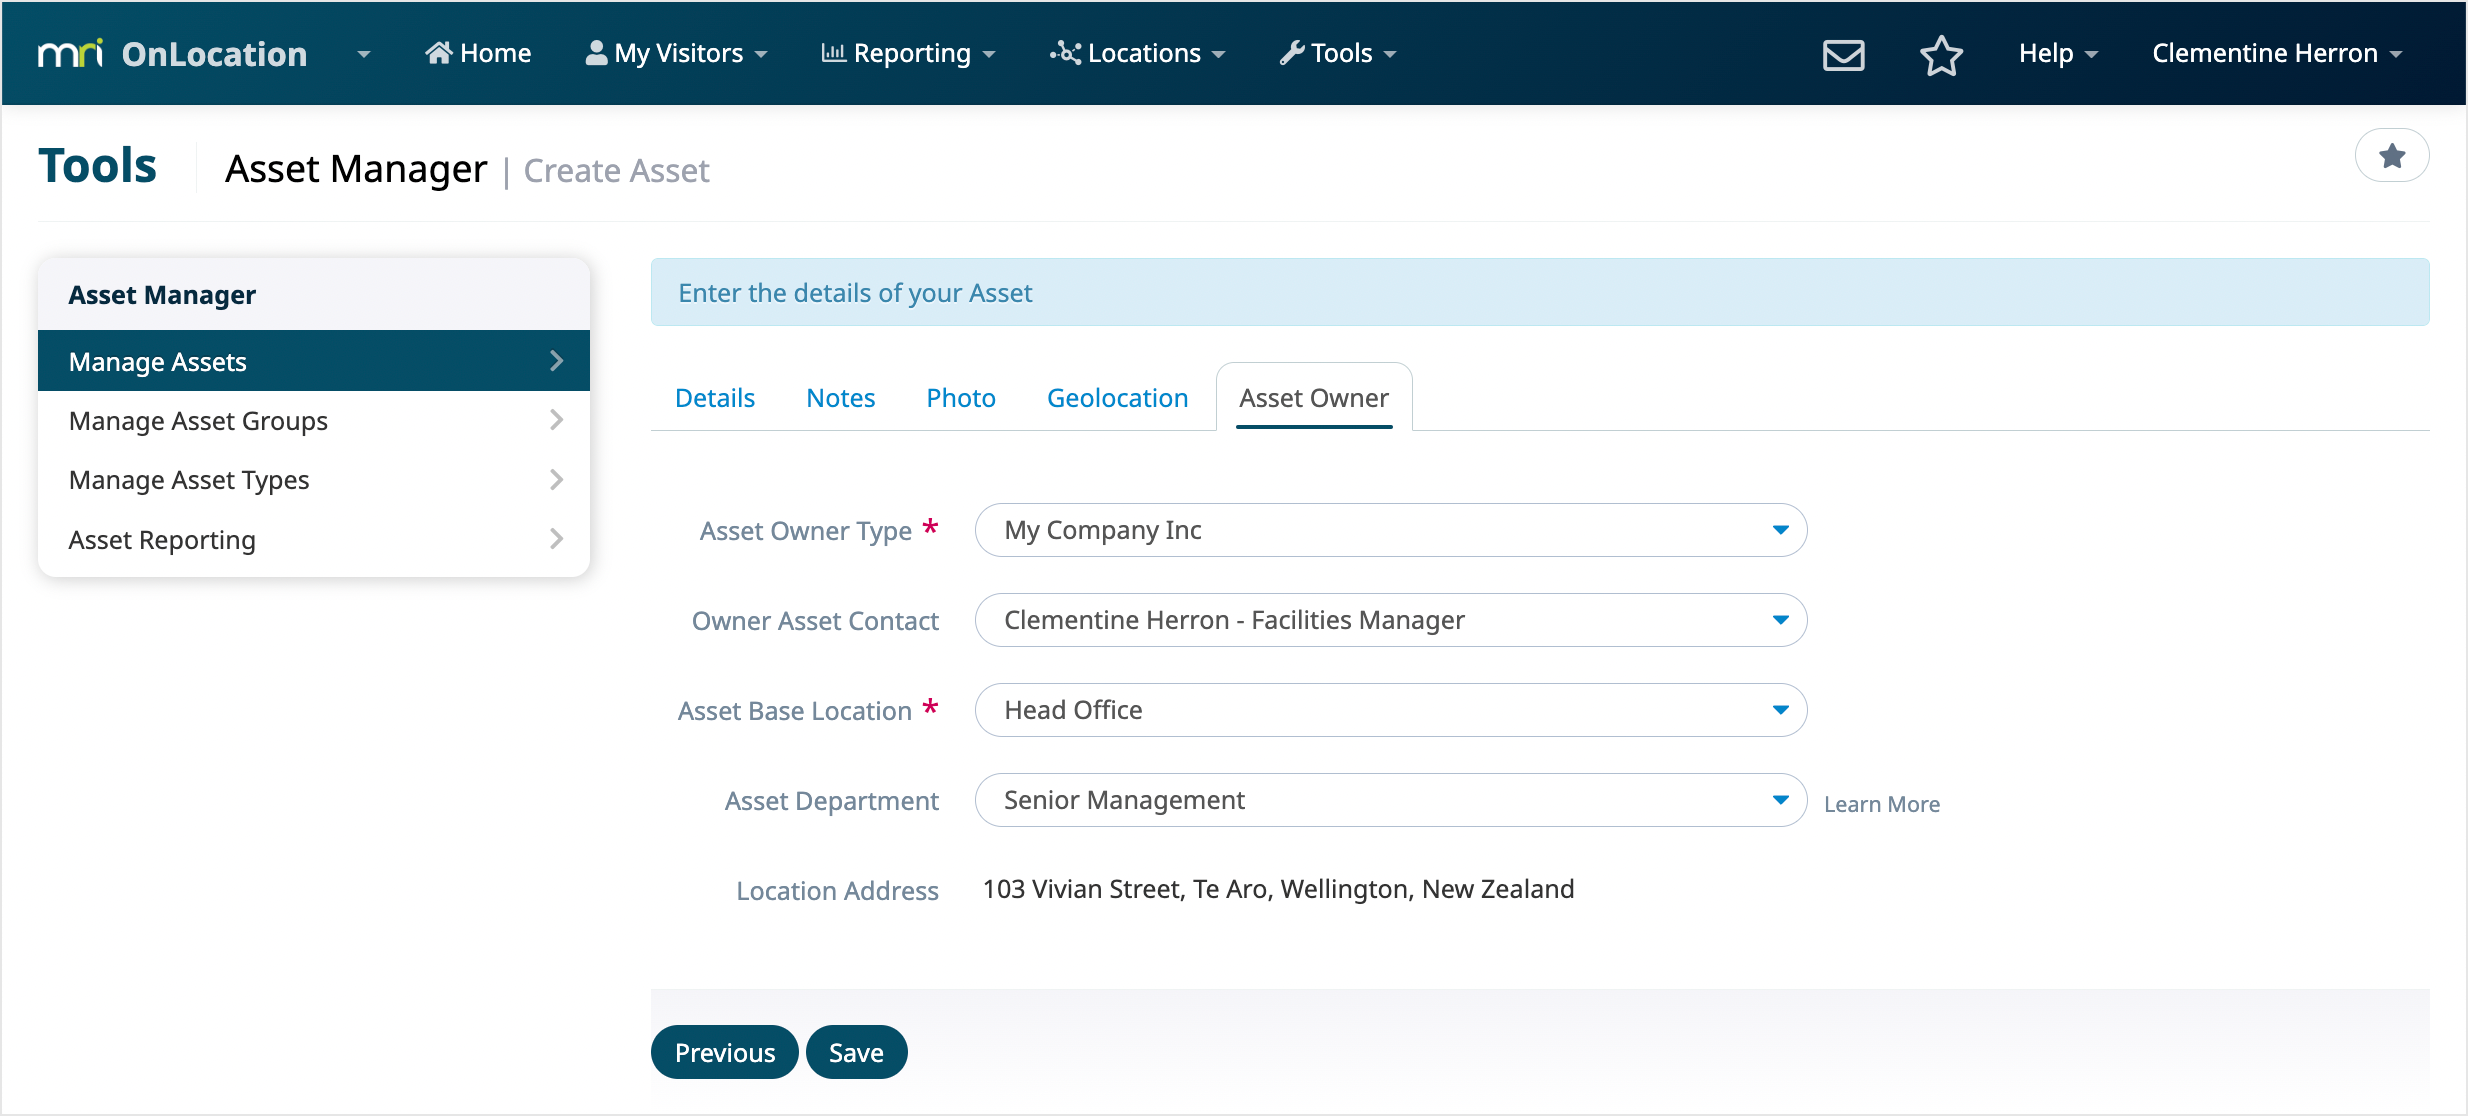Select Asset Reporting in the sidebar
Image resolution: width=2468 pixels, height=1116 pixels.
coord(314,540)
